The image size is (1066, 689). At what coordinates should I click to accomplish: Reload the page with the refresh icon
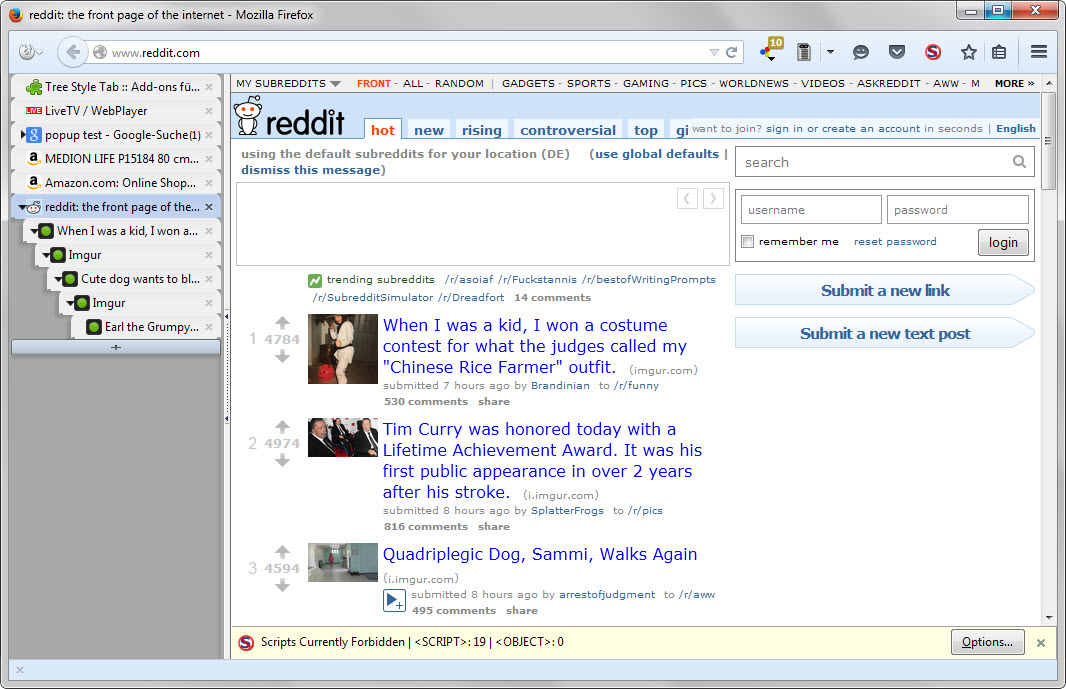732,52
